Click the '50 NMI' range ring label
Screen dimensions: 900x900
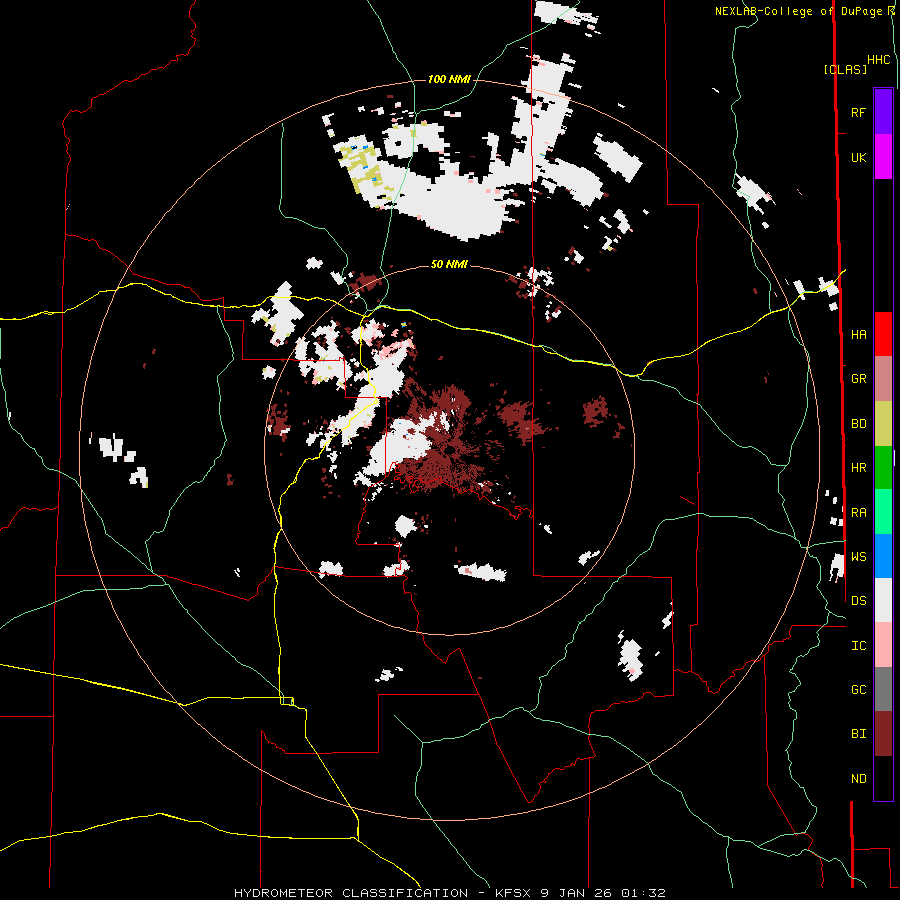(x=449, y=264)
